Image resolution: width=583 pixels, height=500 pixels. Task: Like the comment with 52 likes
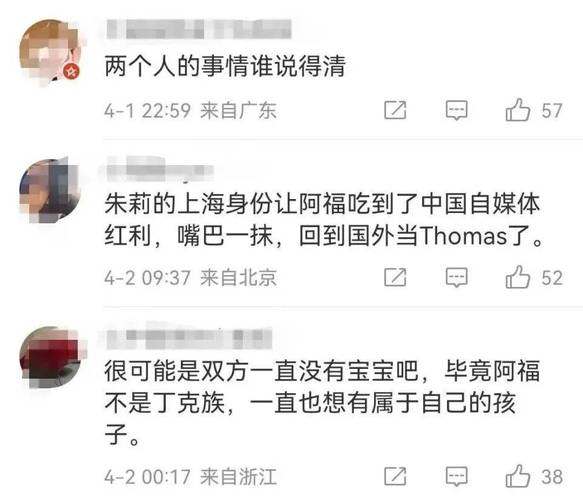[x=518, y=277]
